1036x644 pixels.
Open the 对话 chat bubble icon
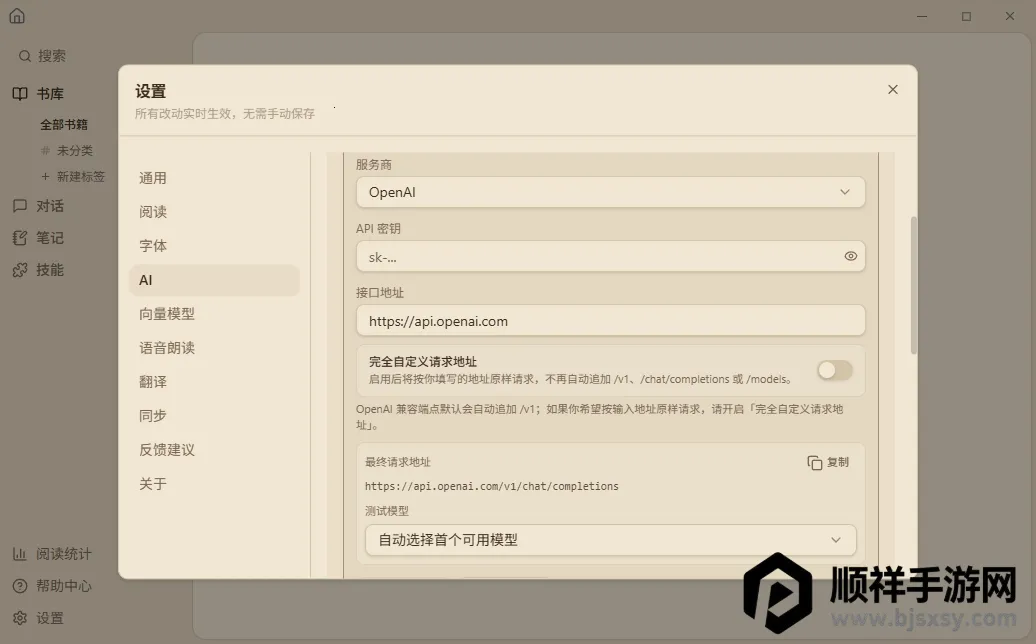[x=20, y=206]
